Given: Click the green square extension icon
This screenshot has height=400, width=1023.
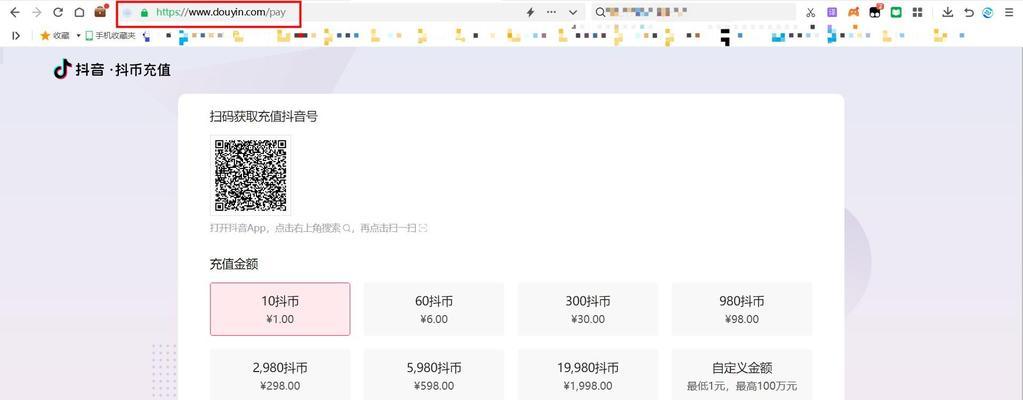Looking at the screenshot, I should tap(896, 12).
